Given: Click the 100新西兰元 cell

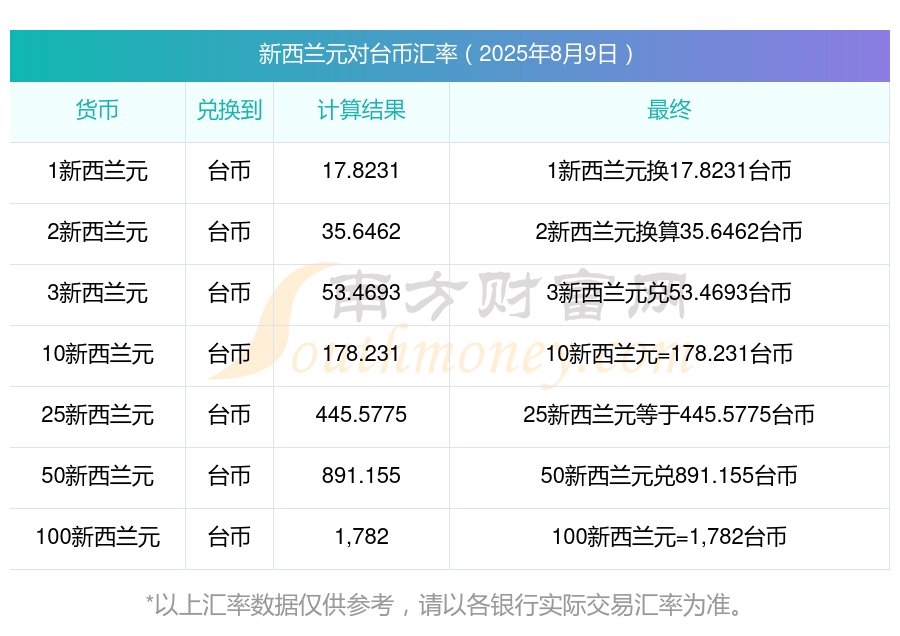Looking at the screenshot, I should 98,537.
